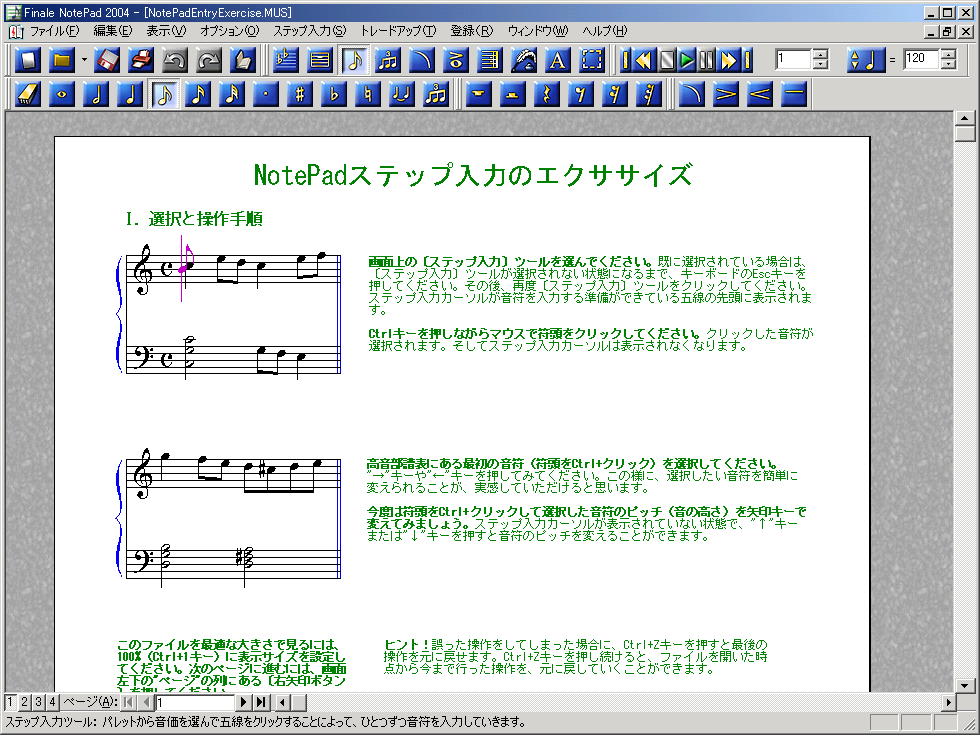Select the quarter rest icon

click(547, 94)
